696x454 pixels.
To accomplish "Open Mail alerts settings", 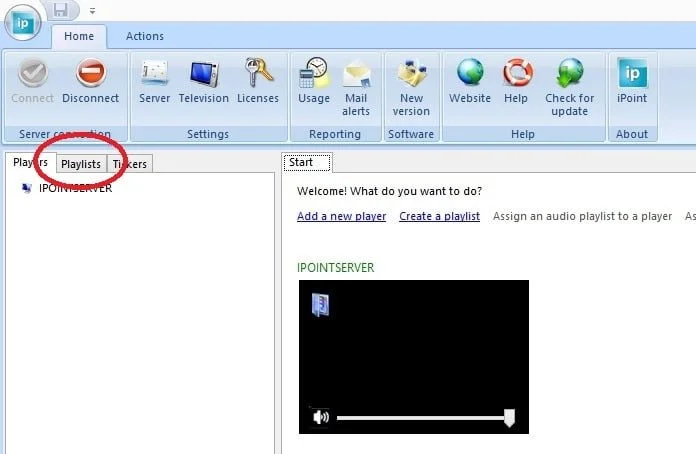I will coord(356,87).
